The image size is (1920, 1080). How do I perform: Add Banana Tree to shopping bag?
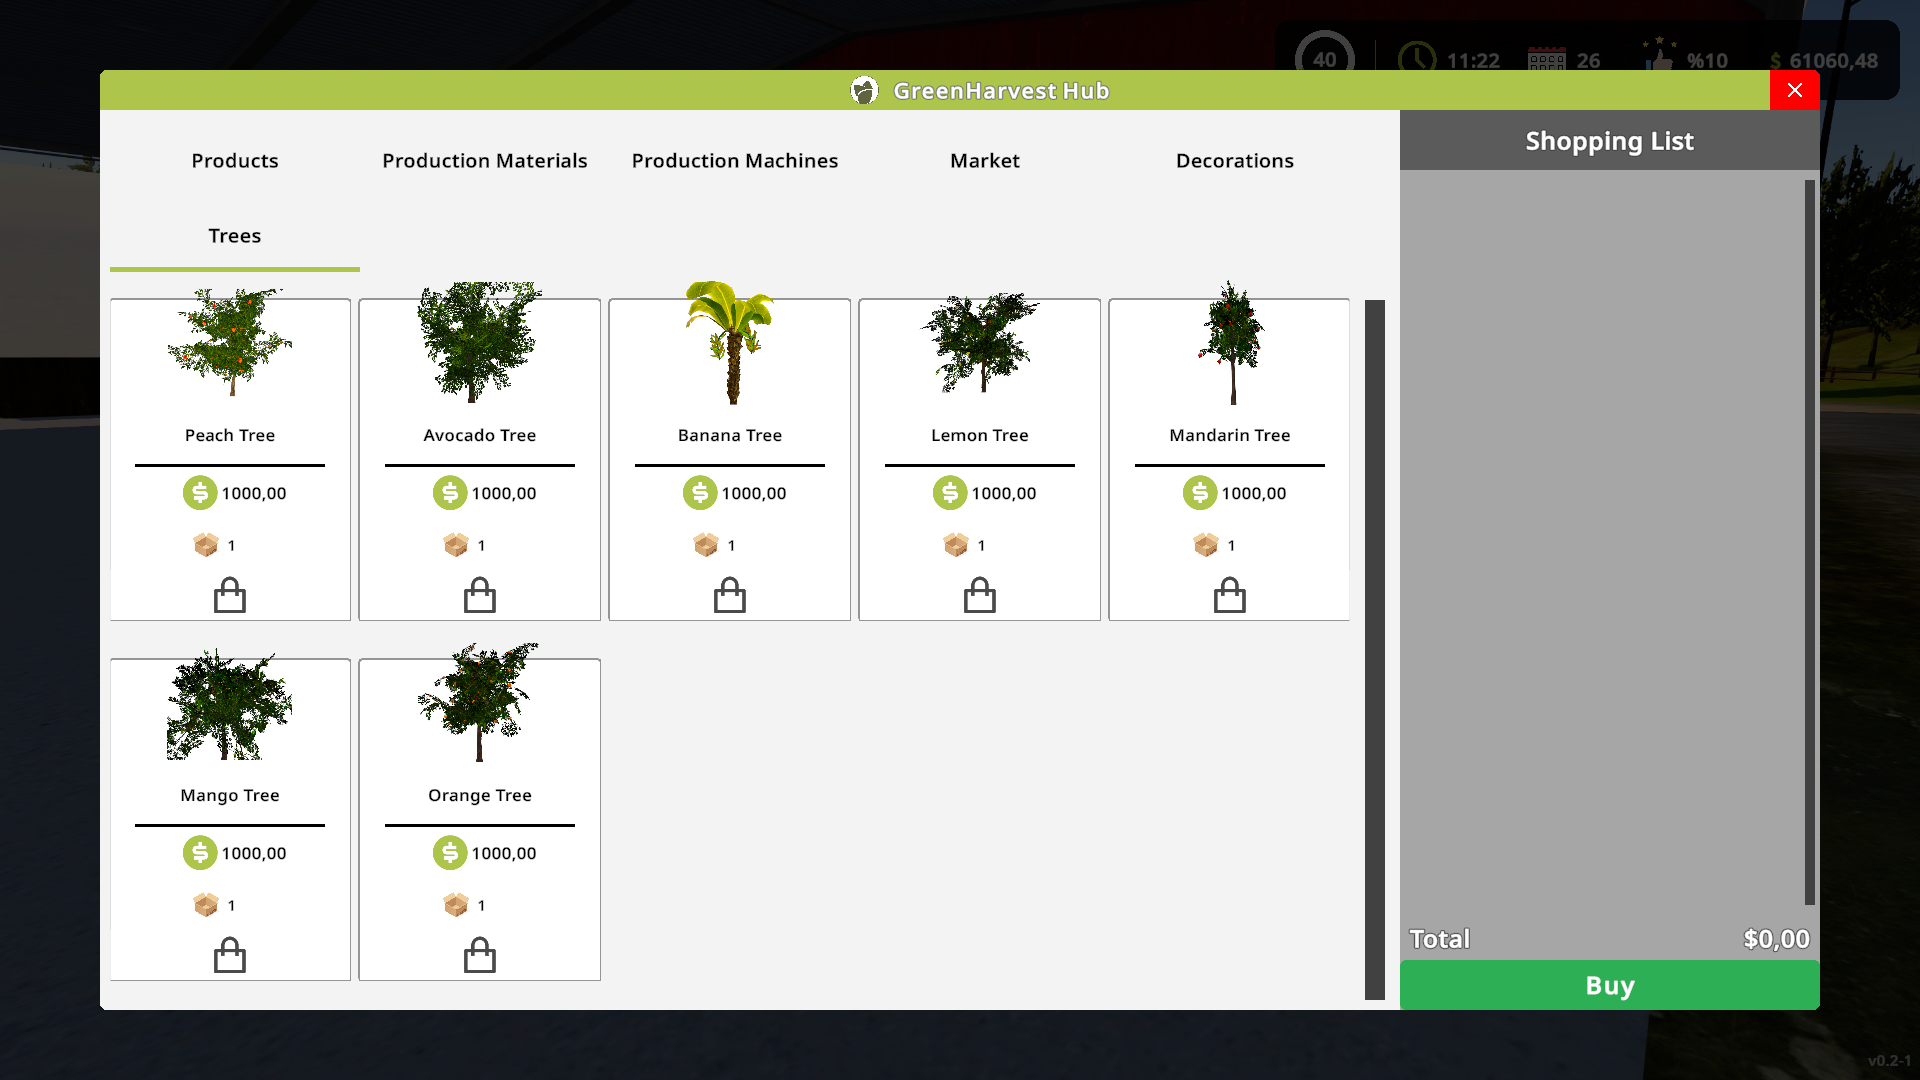pyautogui.click(x=730, y=595)
